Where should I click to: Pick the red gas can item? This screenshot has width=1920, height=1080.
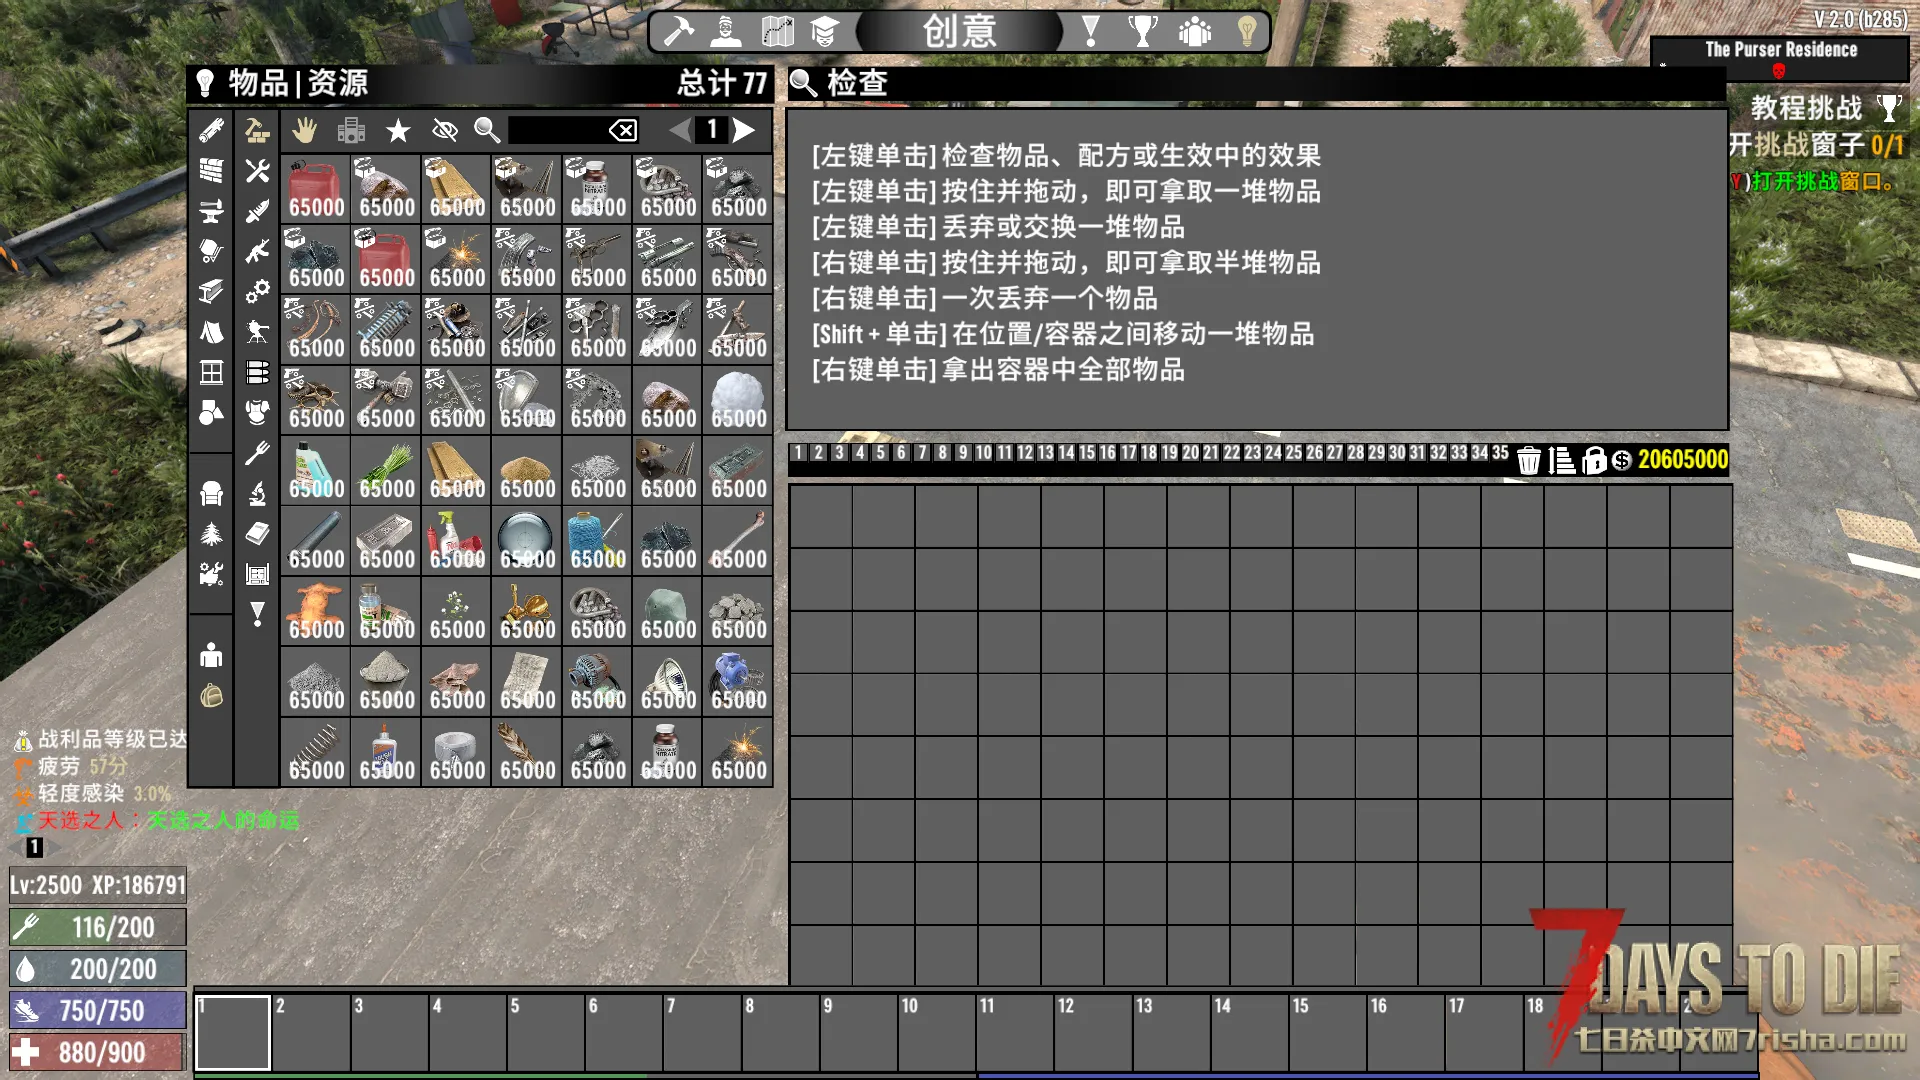[x=316, y=188]
